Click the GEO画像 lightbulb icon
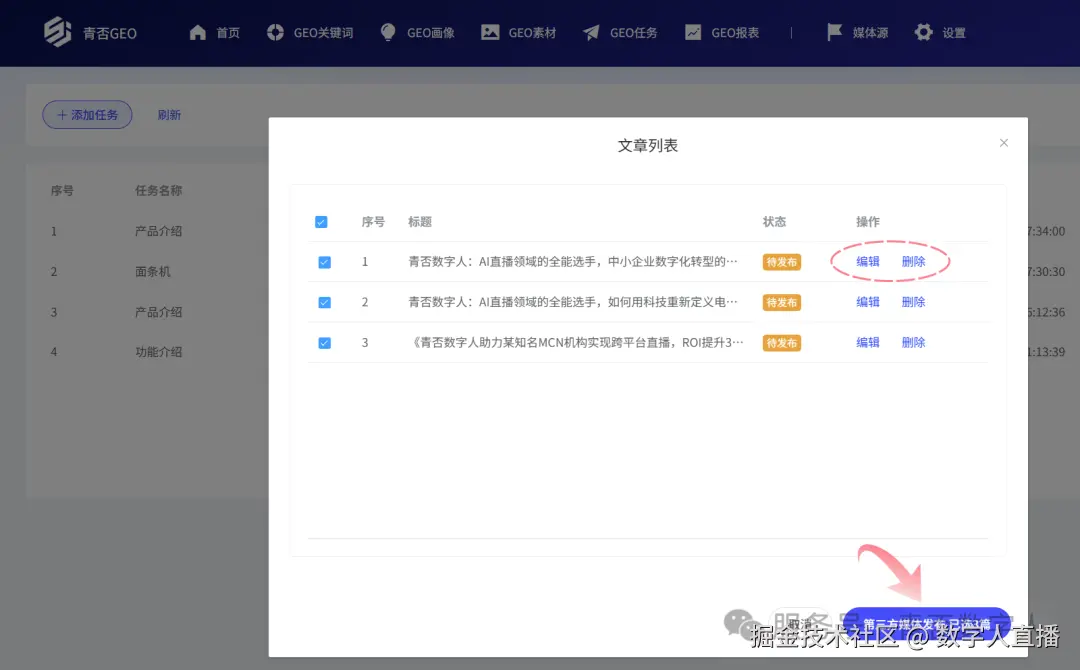The image size is (1080, 670). 388,32
